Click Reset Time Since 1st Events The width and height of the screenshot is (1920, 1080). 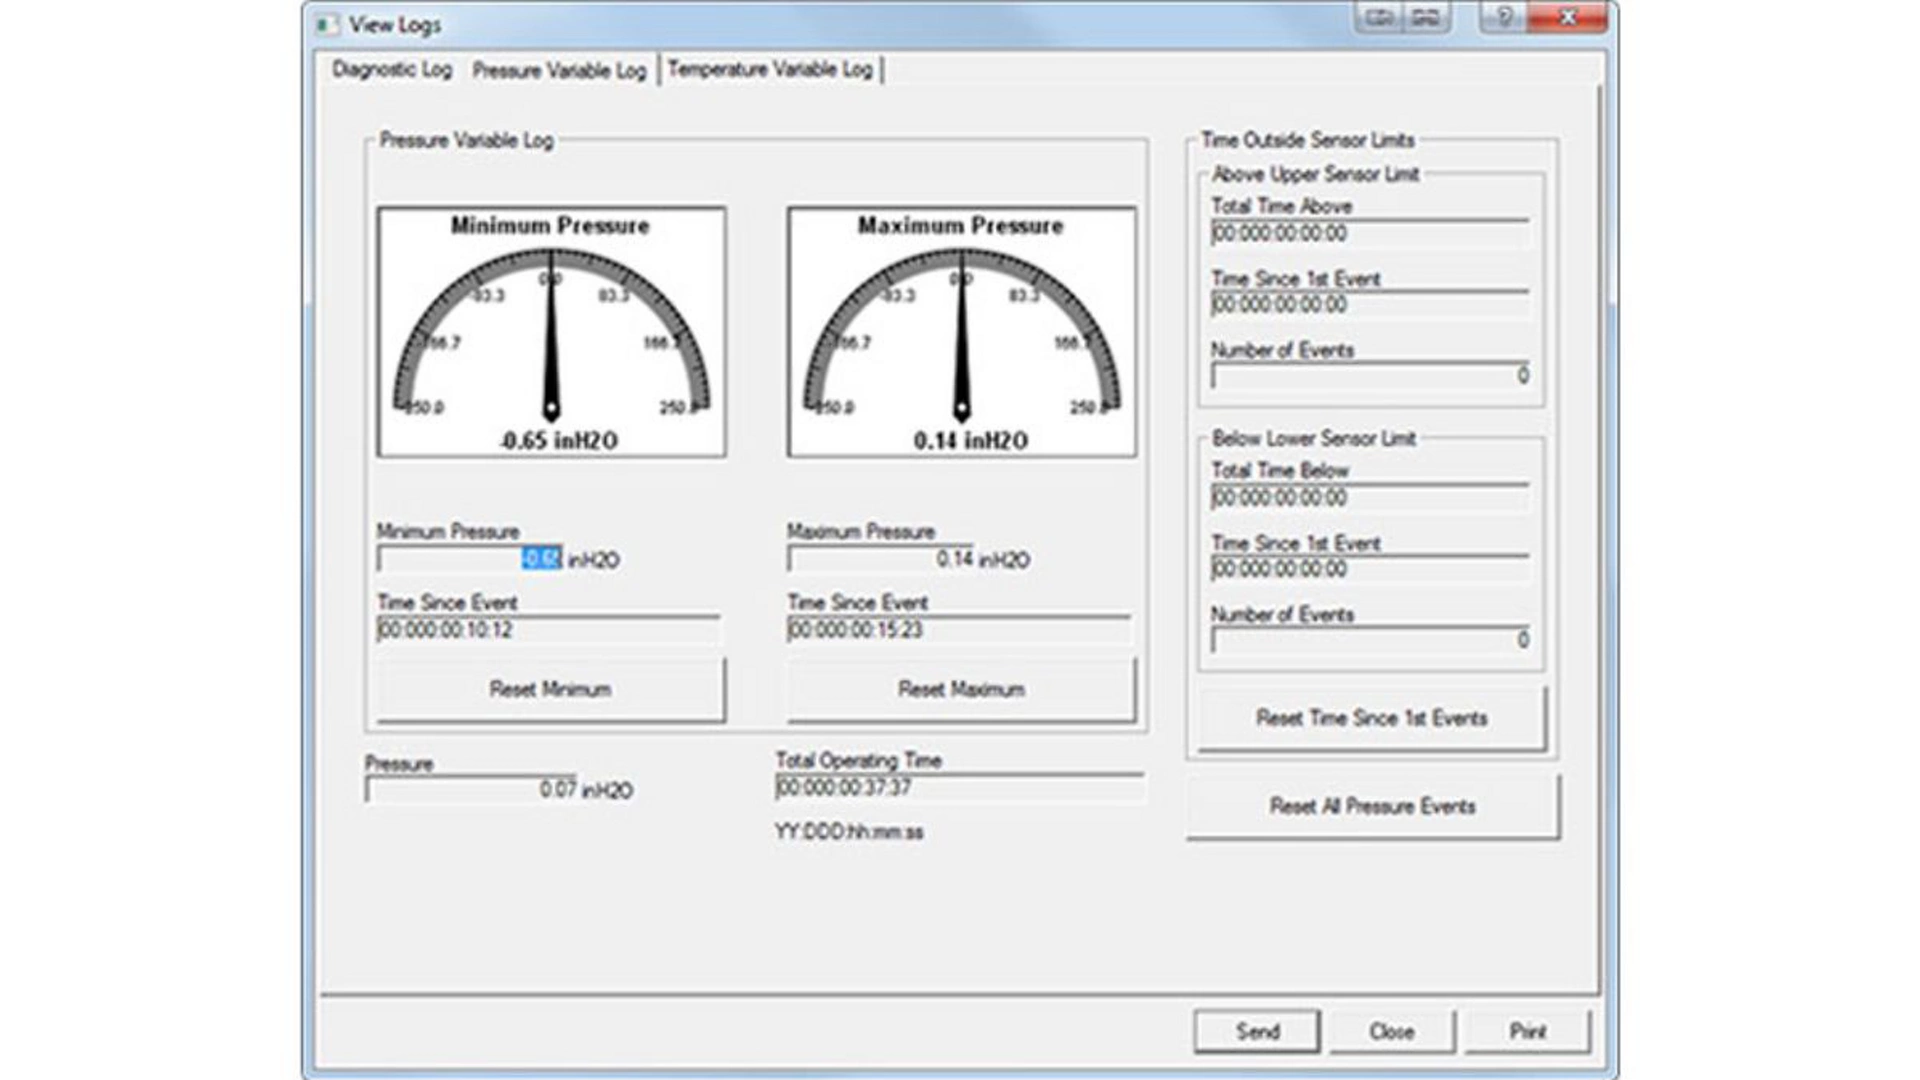point(1371,718)
